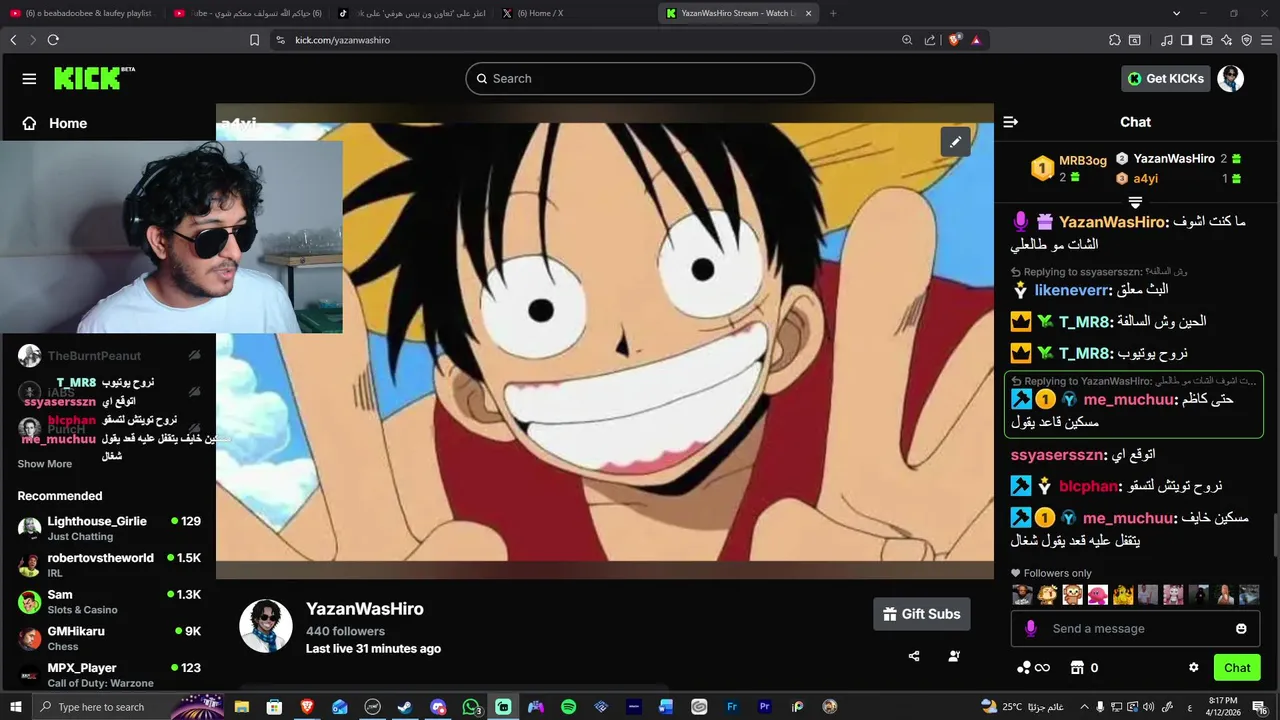Click username ssyasersszn in chat

pos(1056,455)
